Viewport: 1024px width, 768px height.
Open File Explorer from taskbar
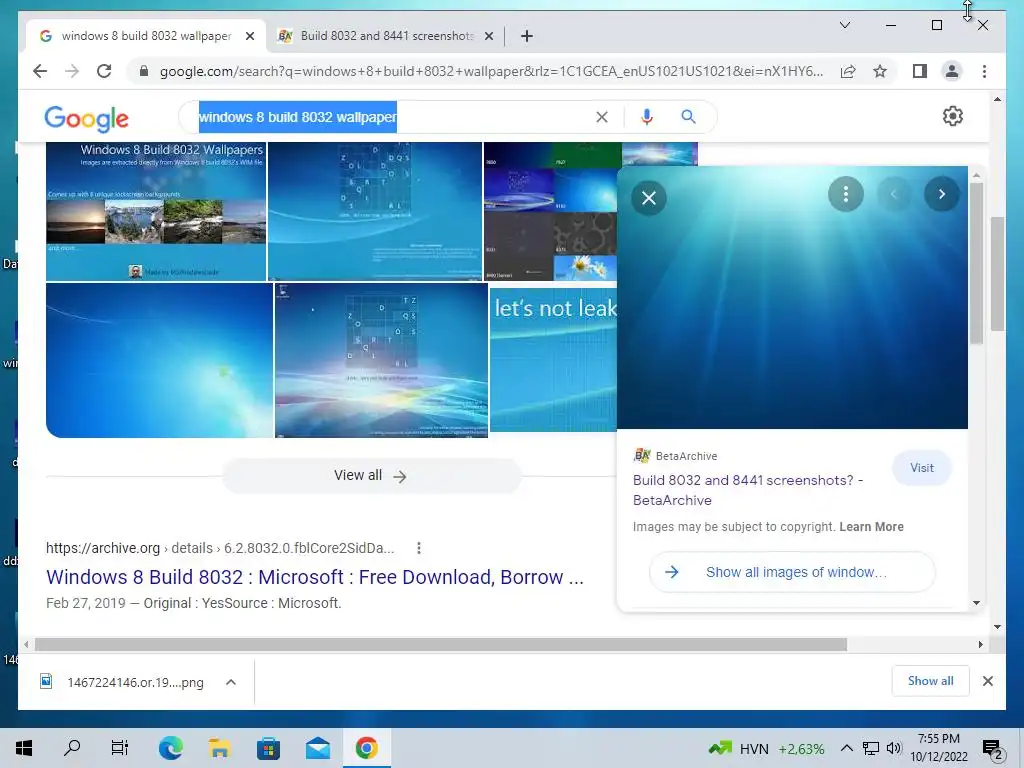(x=219, y=748)
